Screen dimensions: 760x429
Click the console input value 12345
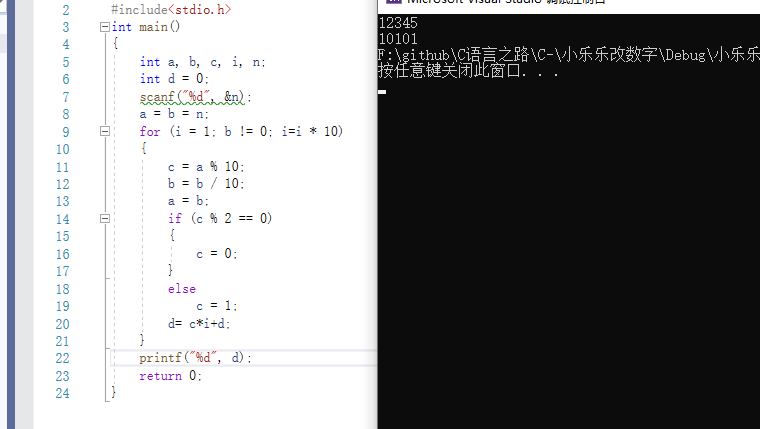click(398, 23)
